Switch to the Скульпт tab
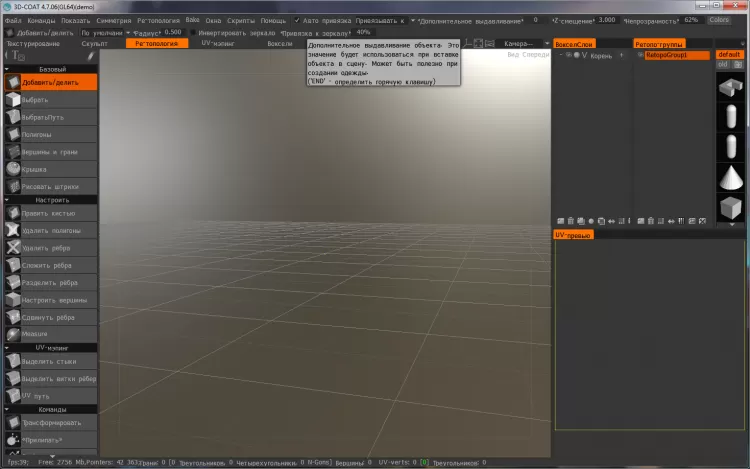 pos(94,44)
